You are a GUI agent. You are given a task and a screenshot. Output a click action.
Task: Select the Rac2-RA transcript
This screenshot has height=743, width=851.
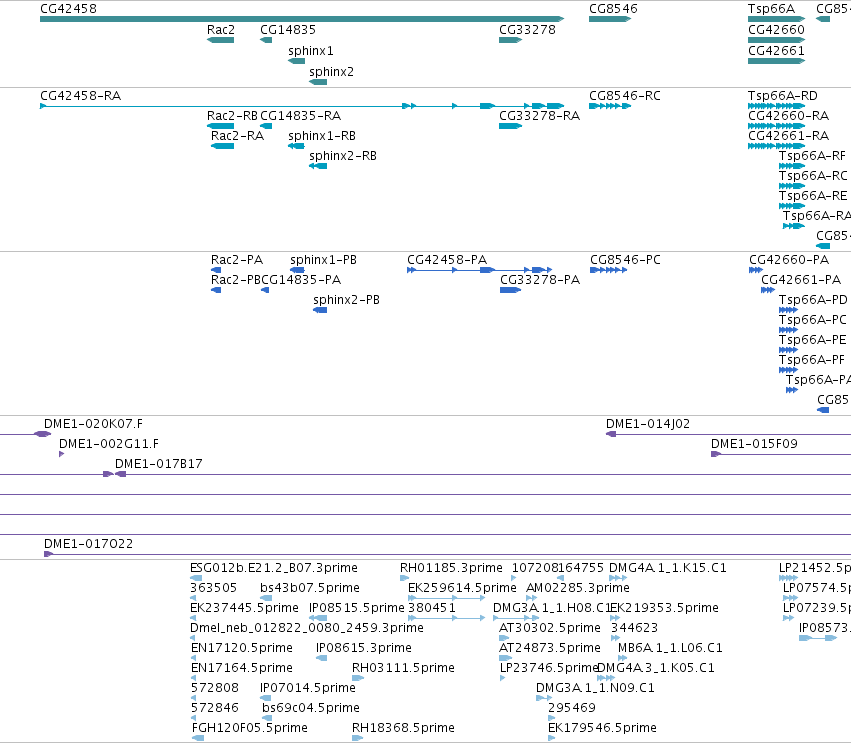223,146
